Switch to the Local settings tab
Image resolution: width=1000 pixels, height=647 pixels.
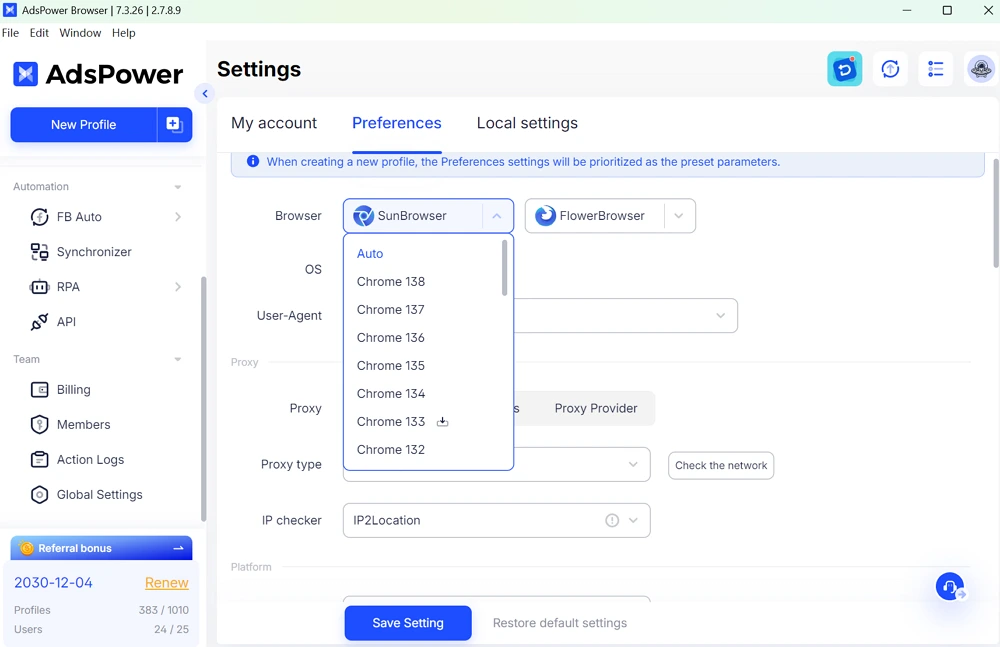click(x=527, y=123)
